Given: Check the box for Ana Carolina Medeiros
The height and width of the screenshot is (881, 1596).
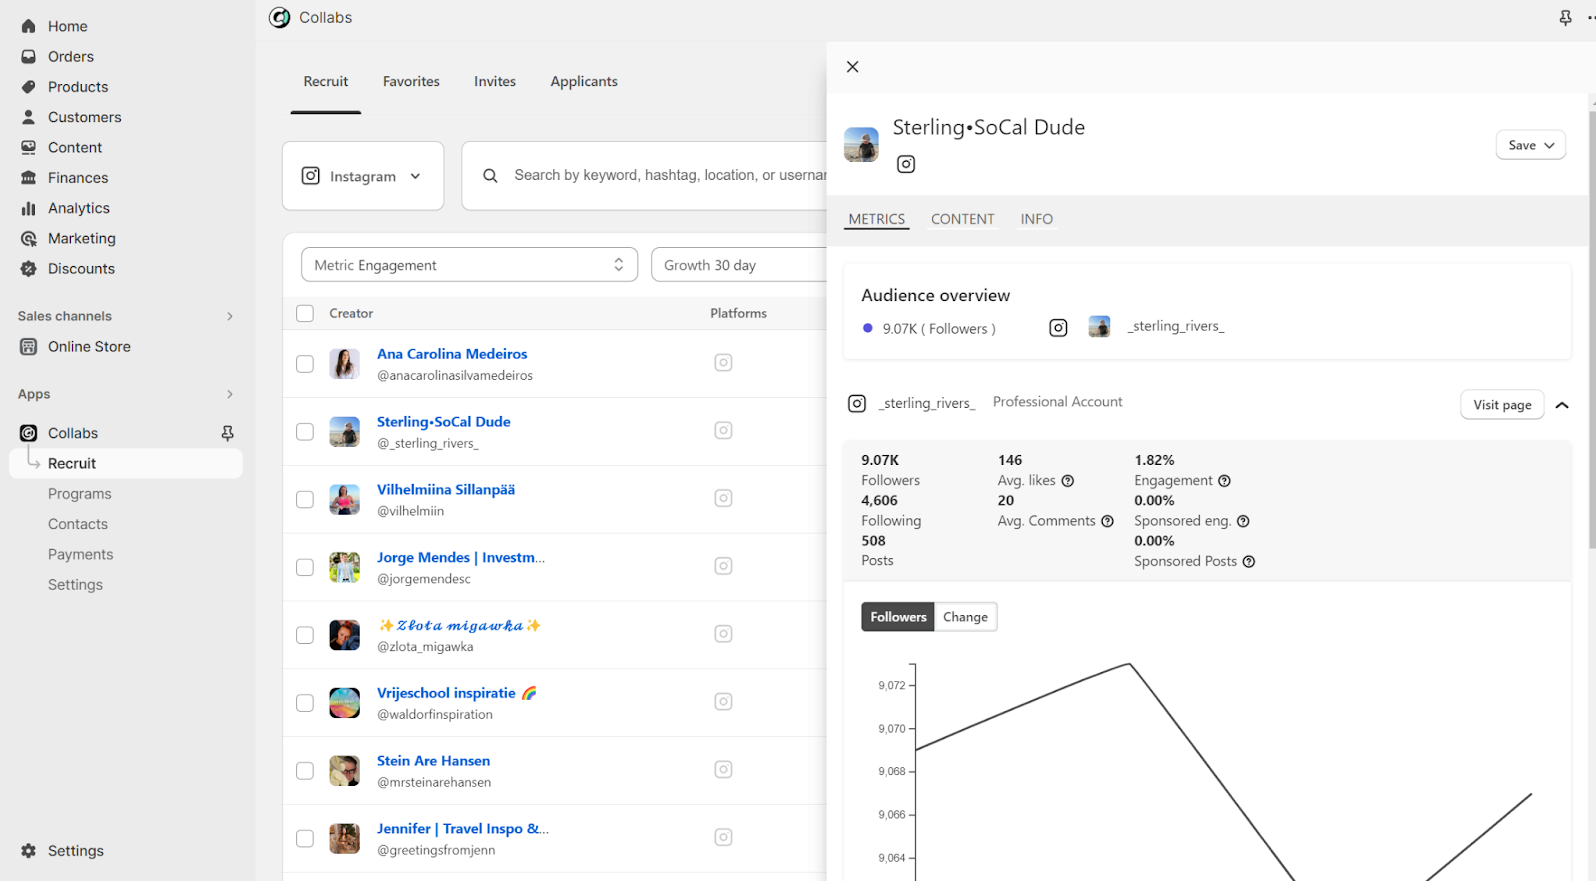Looking at the screenshot, I should click(x=305, y=364).
